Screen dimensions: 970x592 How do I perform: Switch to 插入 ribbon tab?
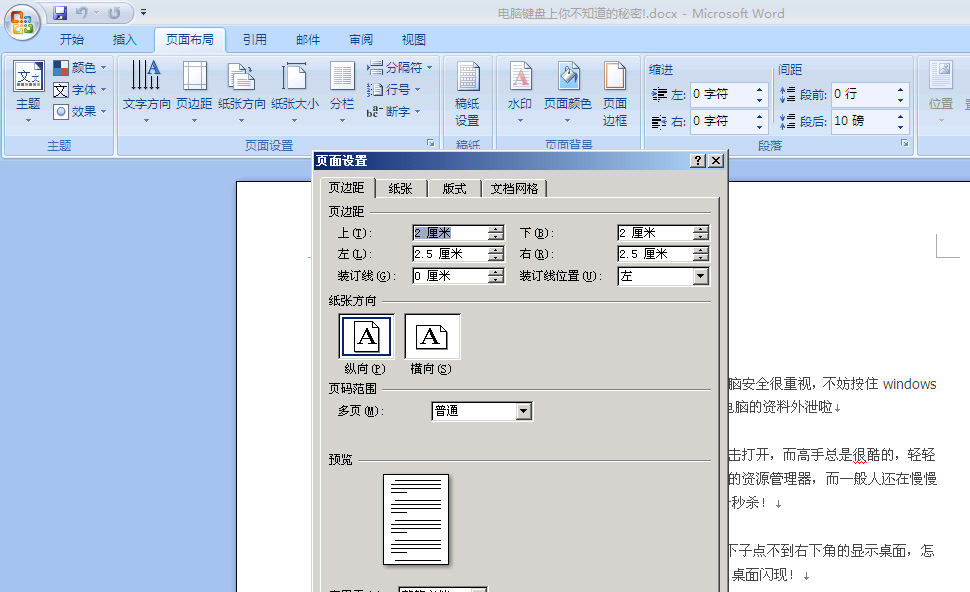point(124,40)
